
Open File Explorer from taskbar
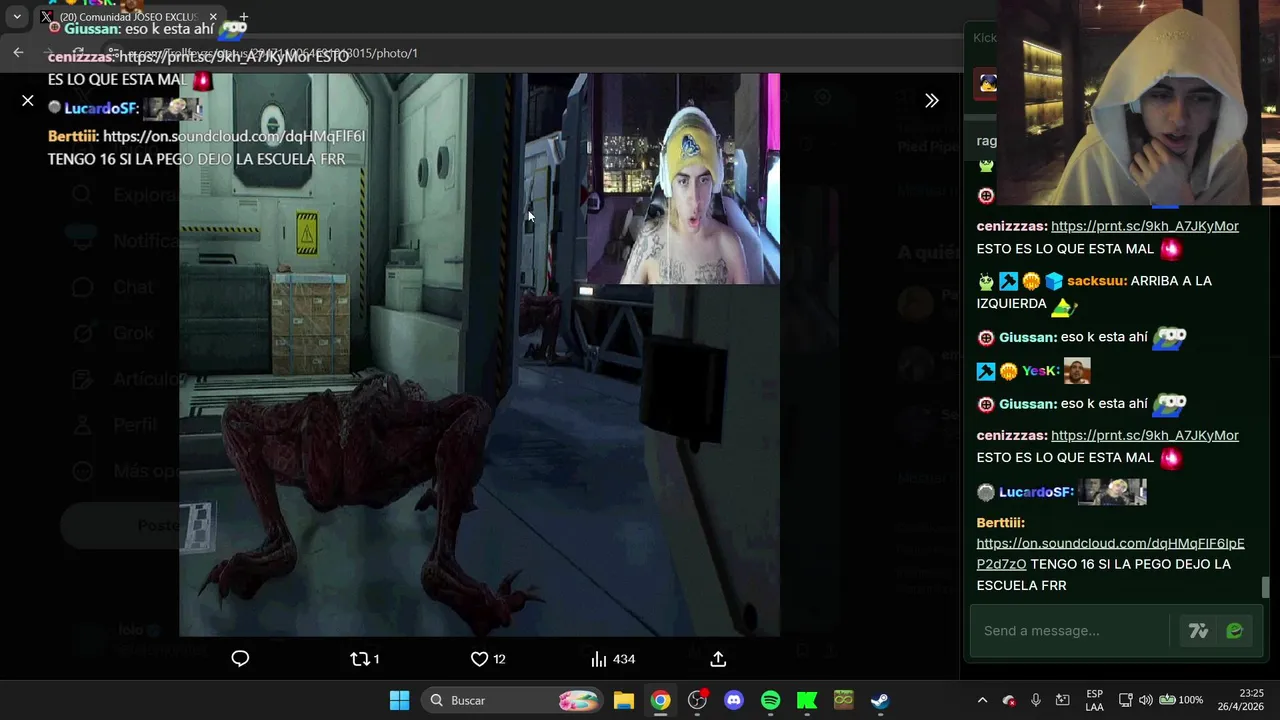coord(624,700)
